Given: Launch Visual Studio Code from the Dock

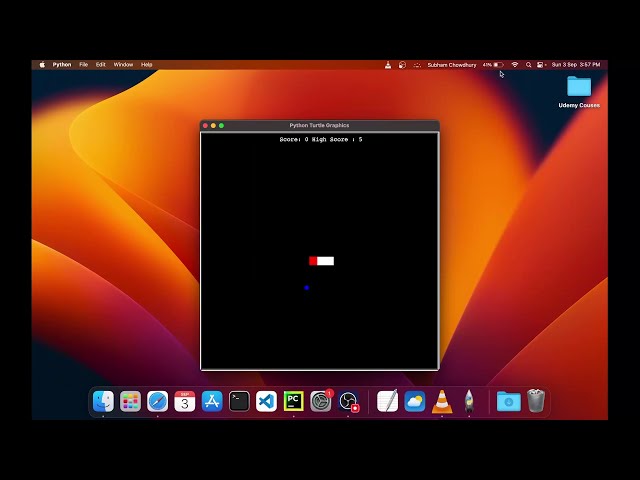Looking at the screenshot, I should pyautogui.click(x=266, y=401).
